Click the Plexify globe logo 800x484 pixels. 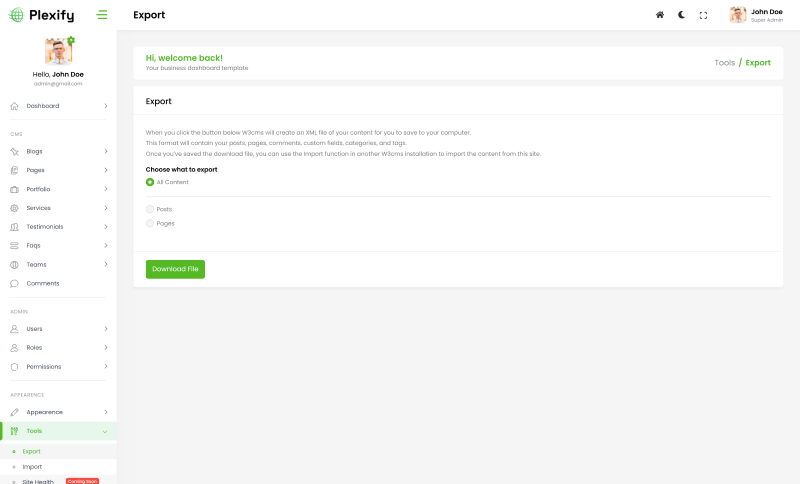coord(16,15)
